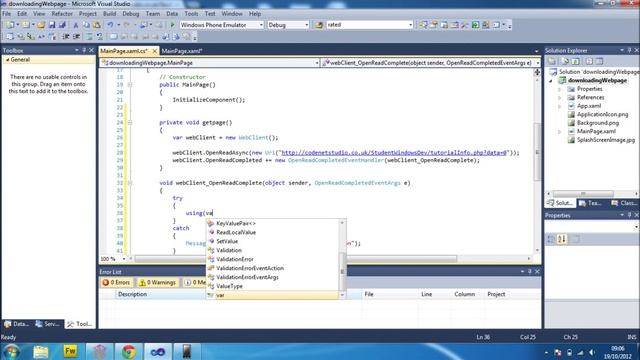Click the Description column header in the Error List

132,294
